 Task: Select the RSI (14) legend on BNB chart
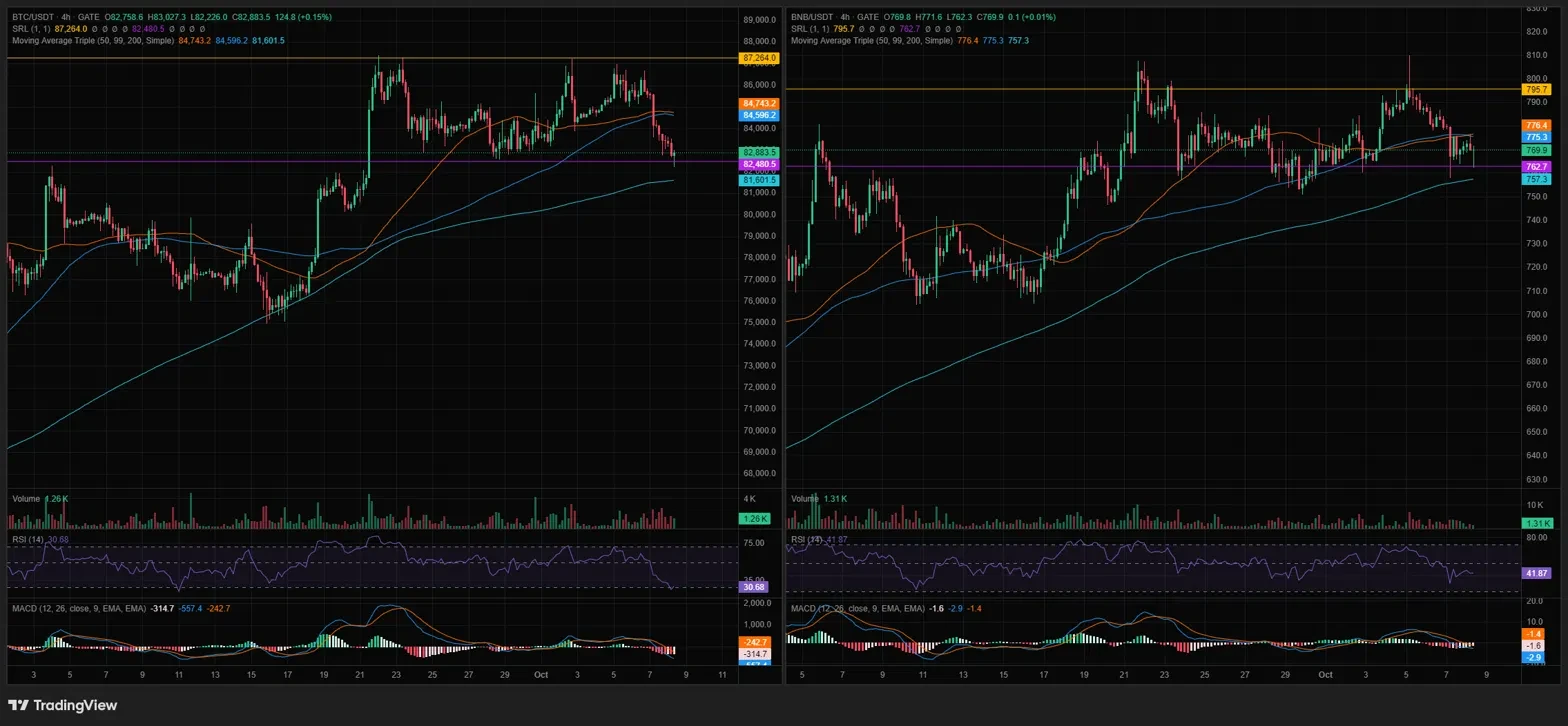pos(808,540)
